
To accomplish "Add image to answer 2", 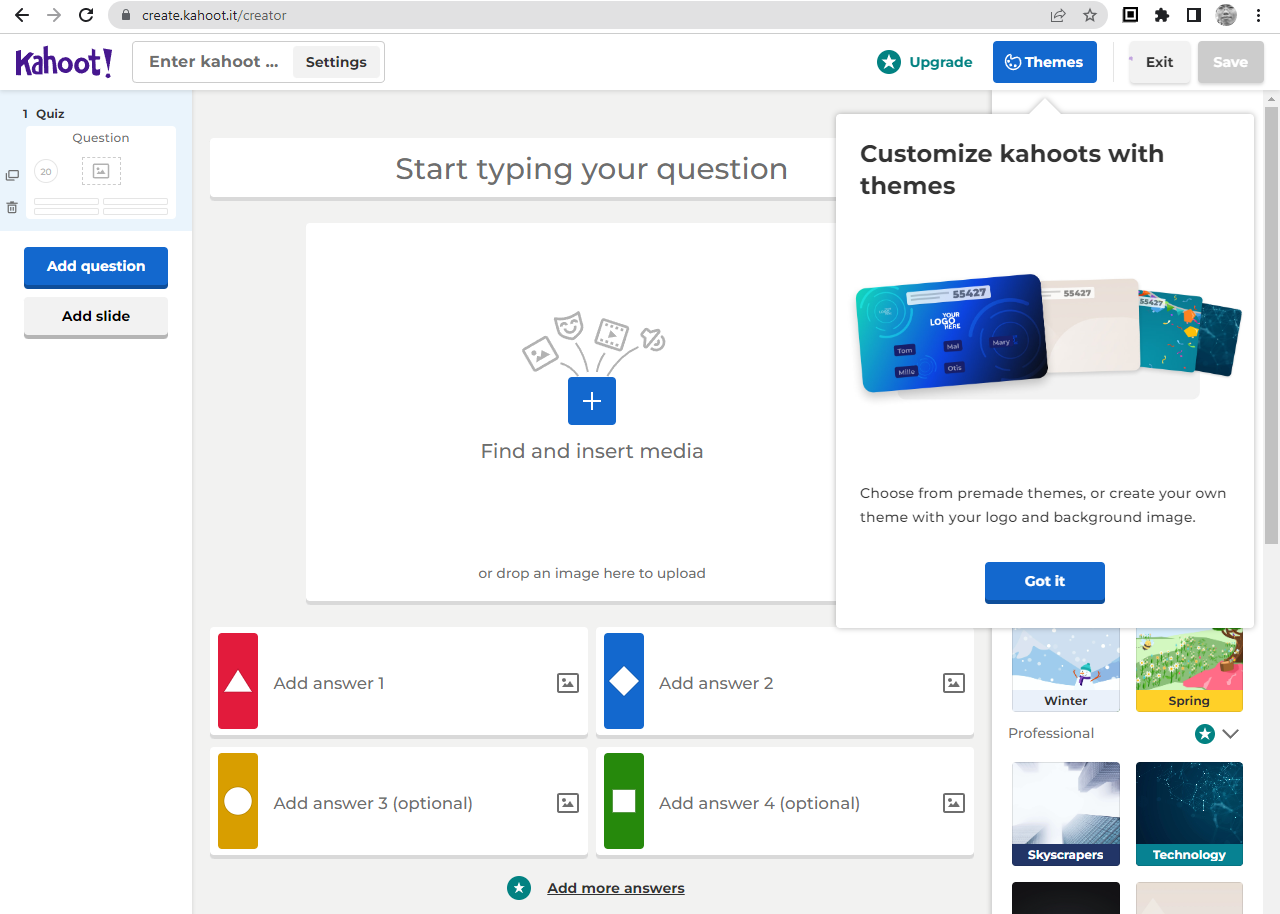I will pos(954,683).
